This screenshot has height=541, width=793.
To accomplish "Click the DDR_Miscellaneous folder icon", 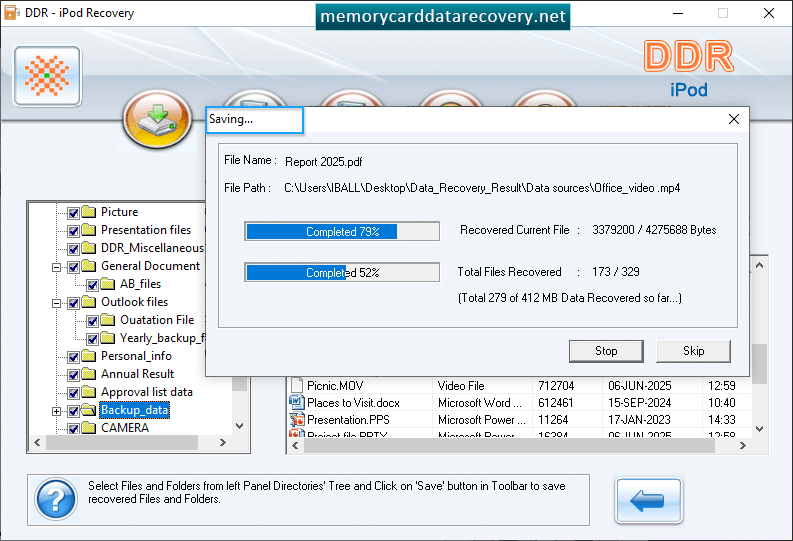I will pyautogui.click(x=89, y=248).
